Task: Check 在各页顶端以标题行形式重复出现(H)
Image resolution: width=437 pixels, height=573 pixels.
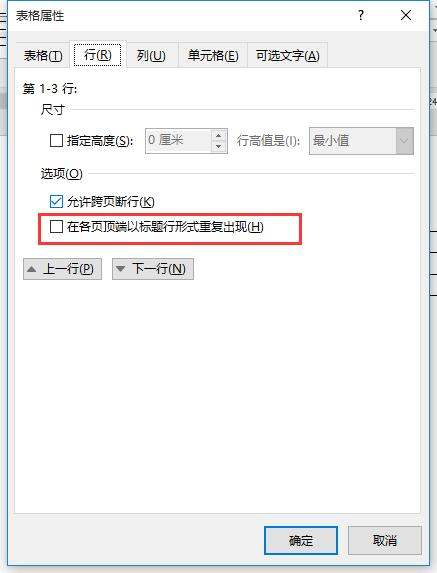Action: coord(56,227)
